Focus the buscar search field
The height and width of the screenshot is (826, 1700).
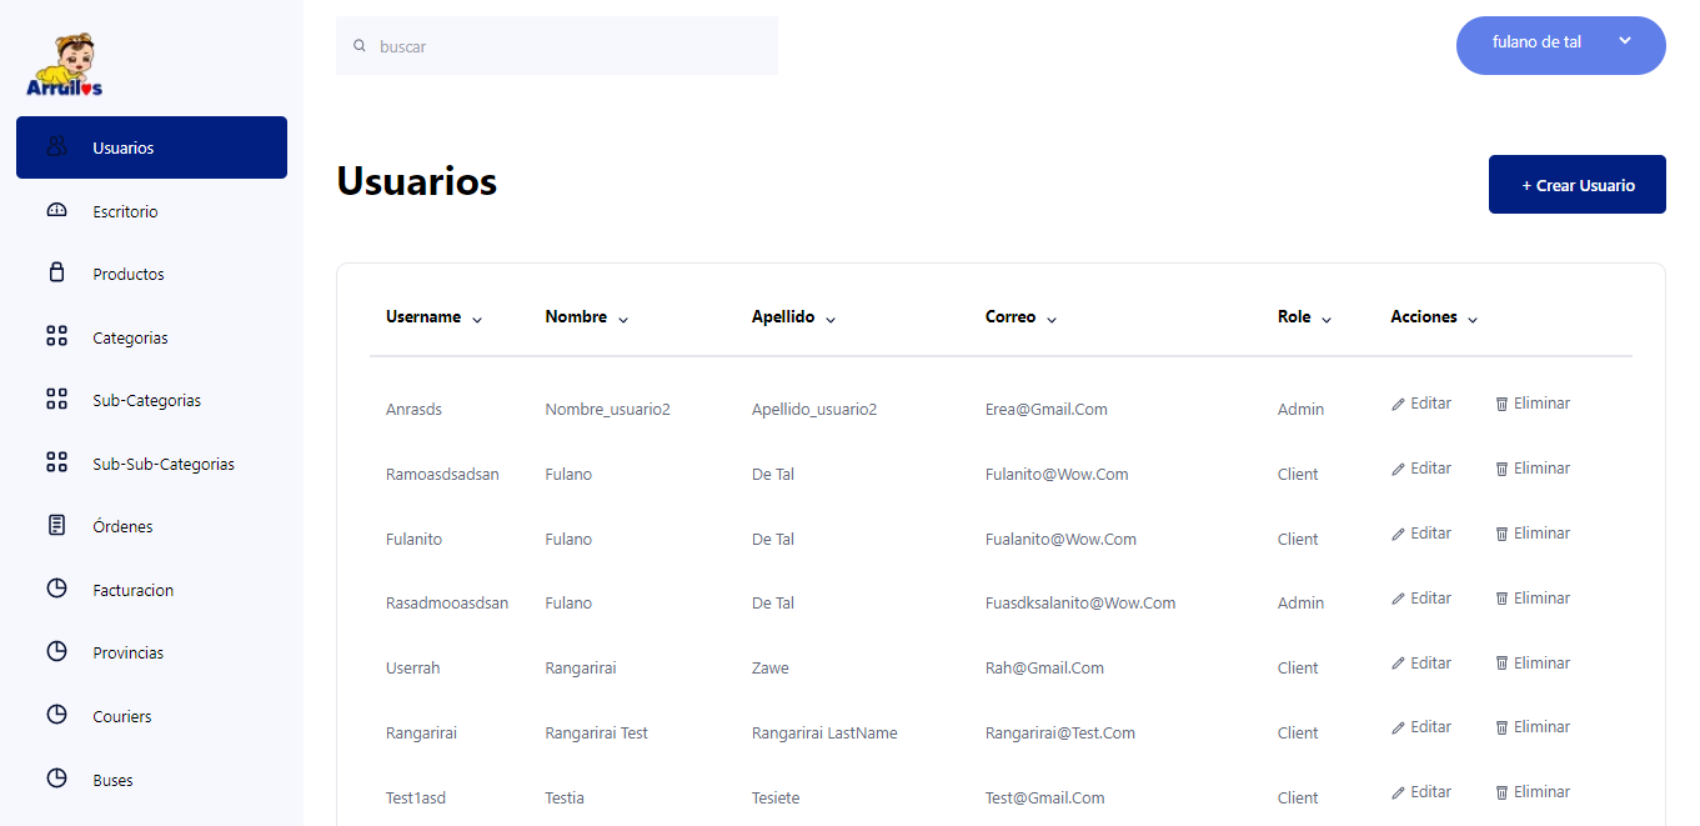570,46
